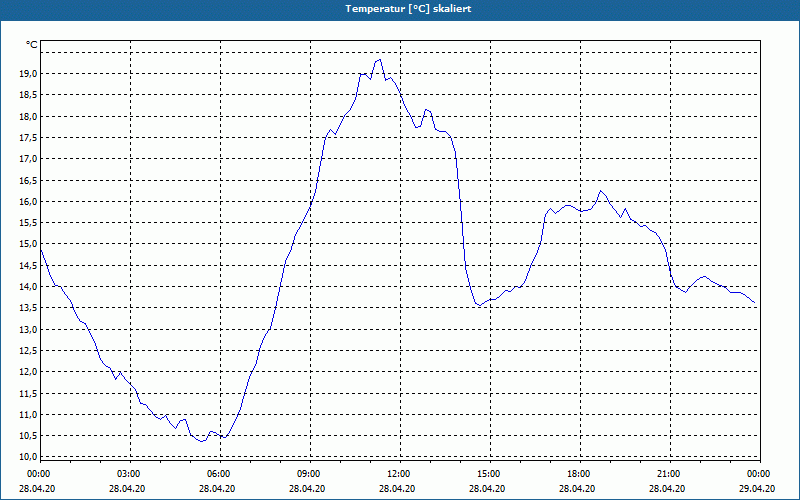The height and width of the screenshot is (500, 800).
Task: Click the 12,0 y-axis value
Action: [x=28, y=371]
